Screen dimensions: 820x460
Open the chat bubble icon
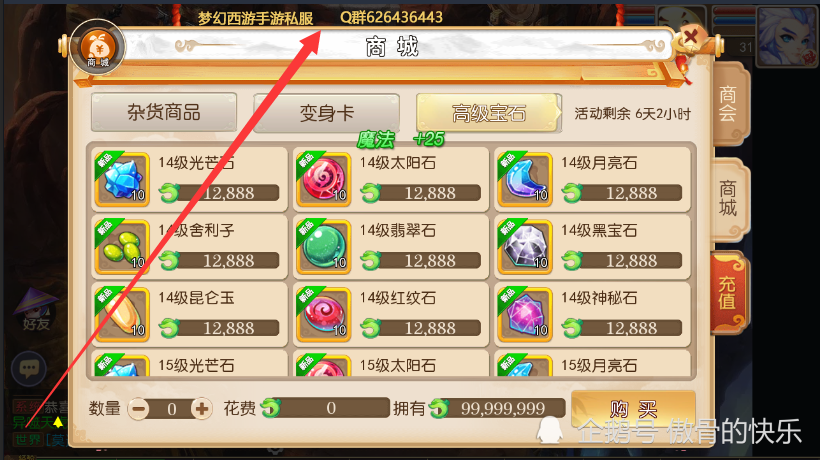29,369
